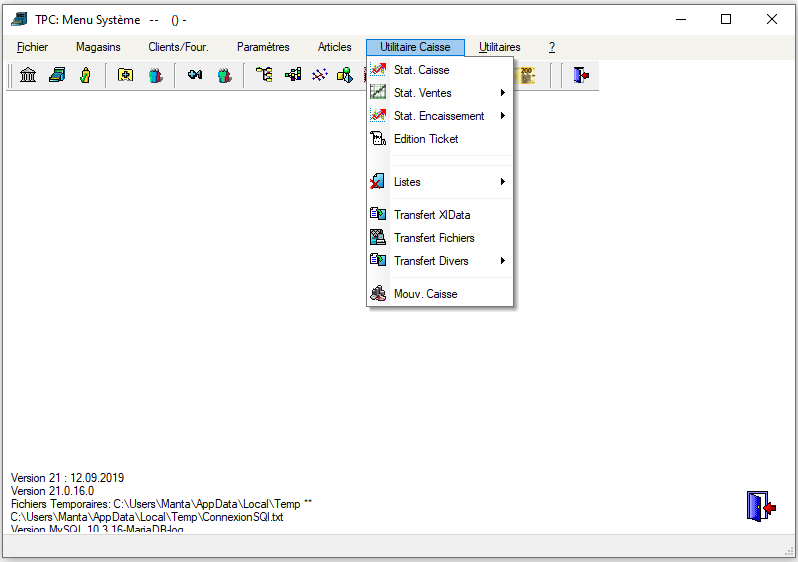This screenshot has height=562, width=798.
Task: Click the crossed dotted lines toolbar icon
Action: pos(320,75)
